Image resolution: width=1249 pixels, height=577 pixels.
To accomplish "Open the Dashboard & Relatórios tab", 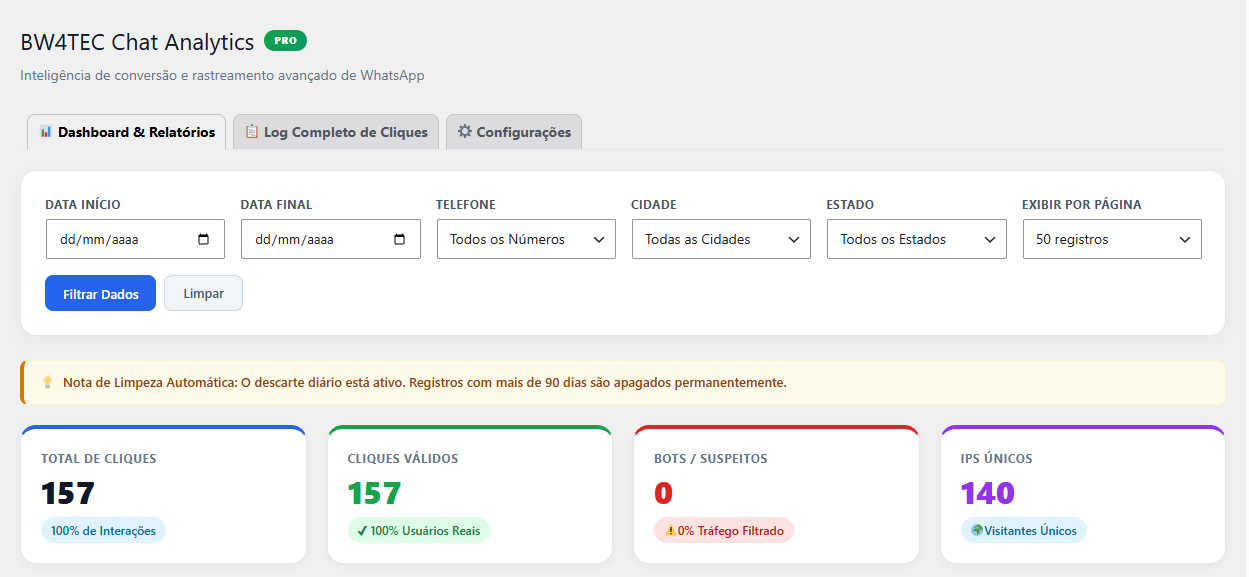I will pos(126,132).
